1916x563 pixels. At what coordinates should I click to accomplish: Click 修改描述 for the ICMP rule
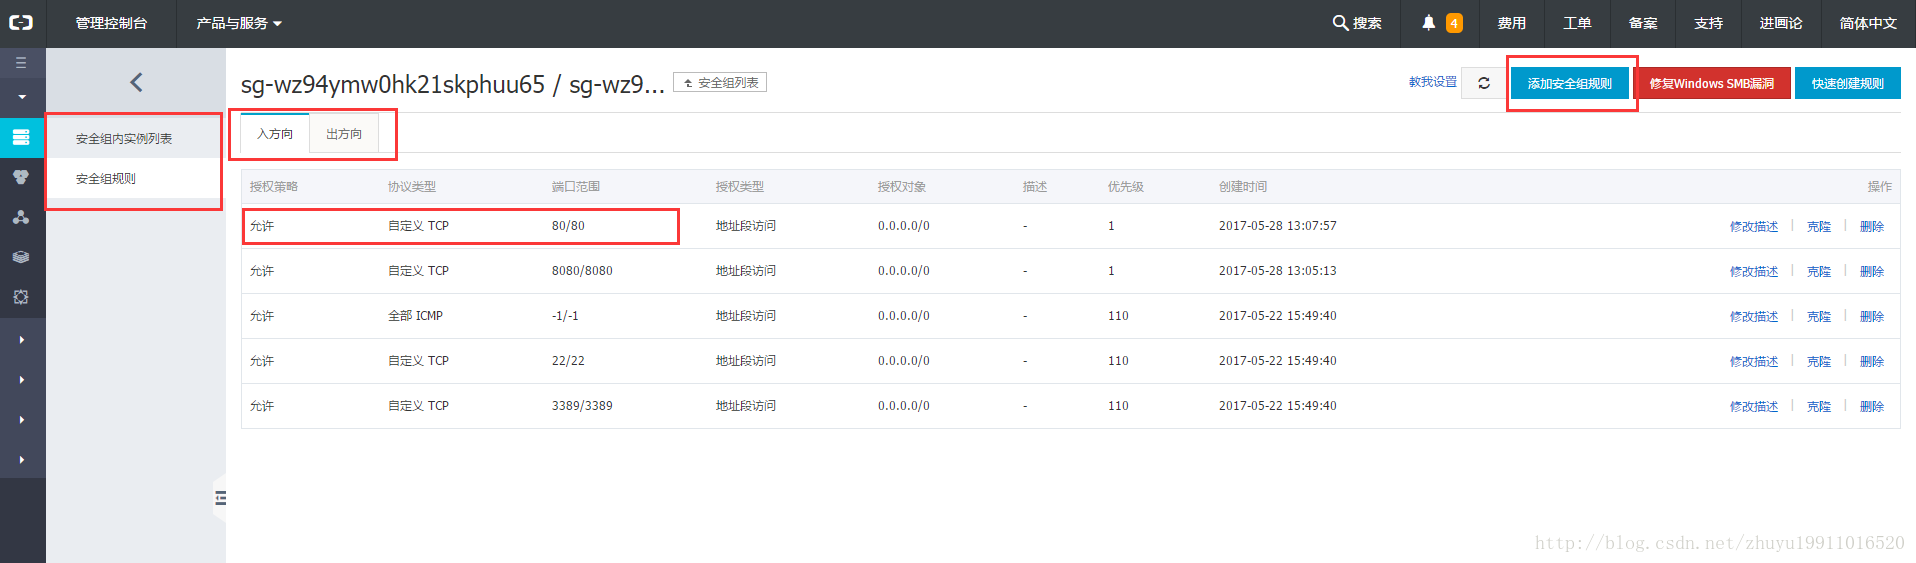pyautogui.click(x=1754, y=316)
